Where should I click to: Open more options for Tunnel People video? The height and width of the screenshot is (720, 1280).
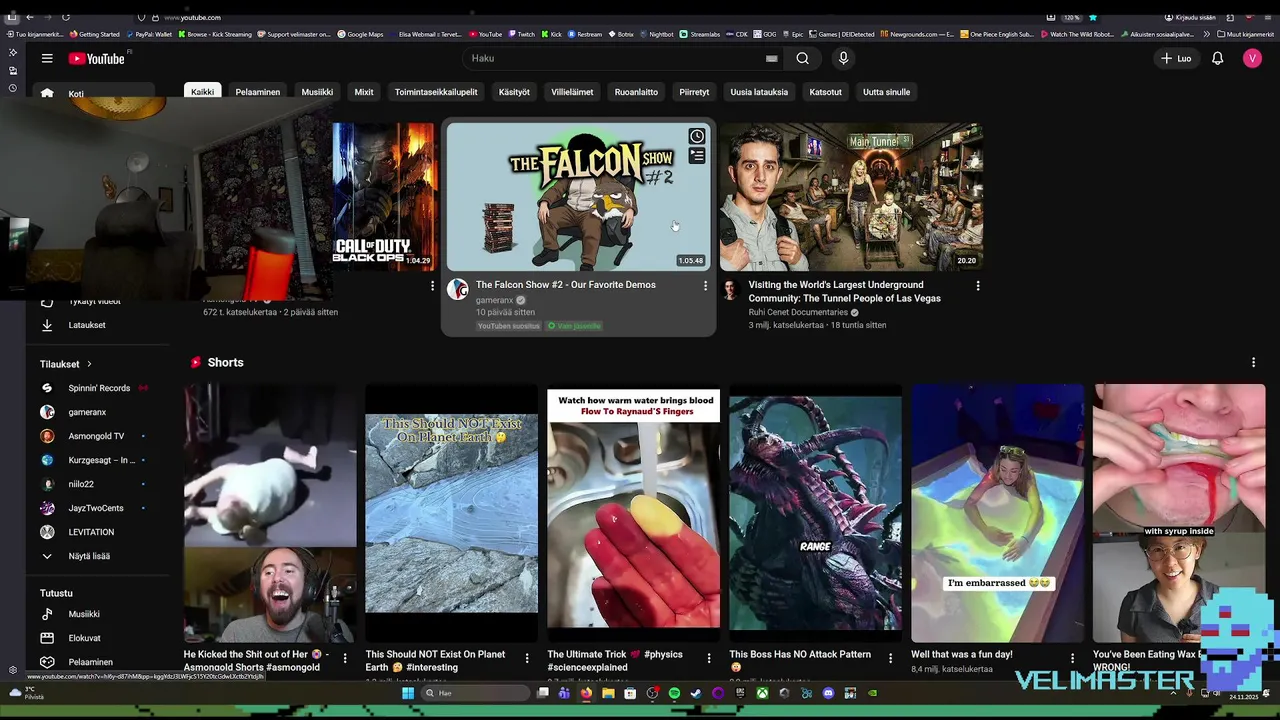978,286
